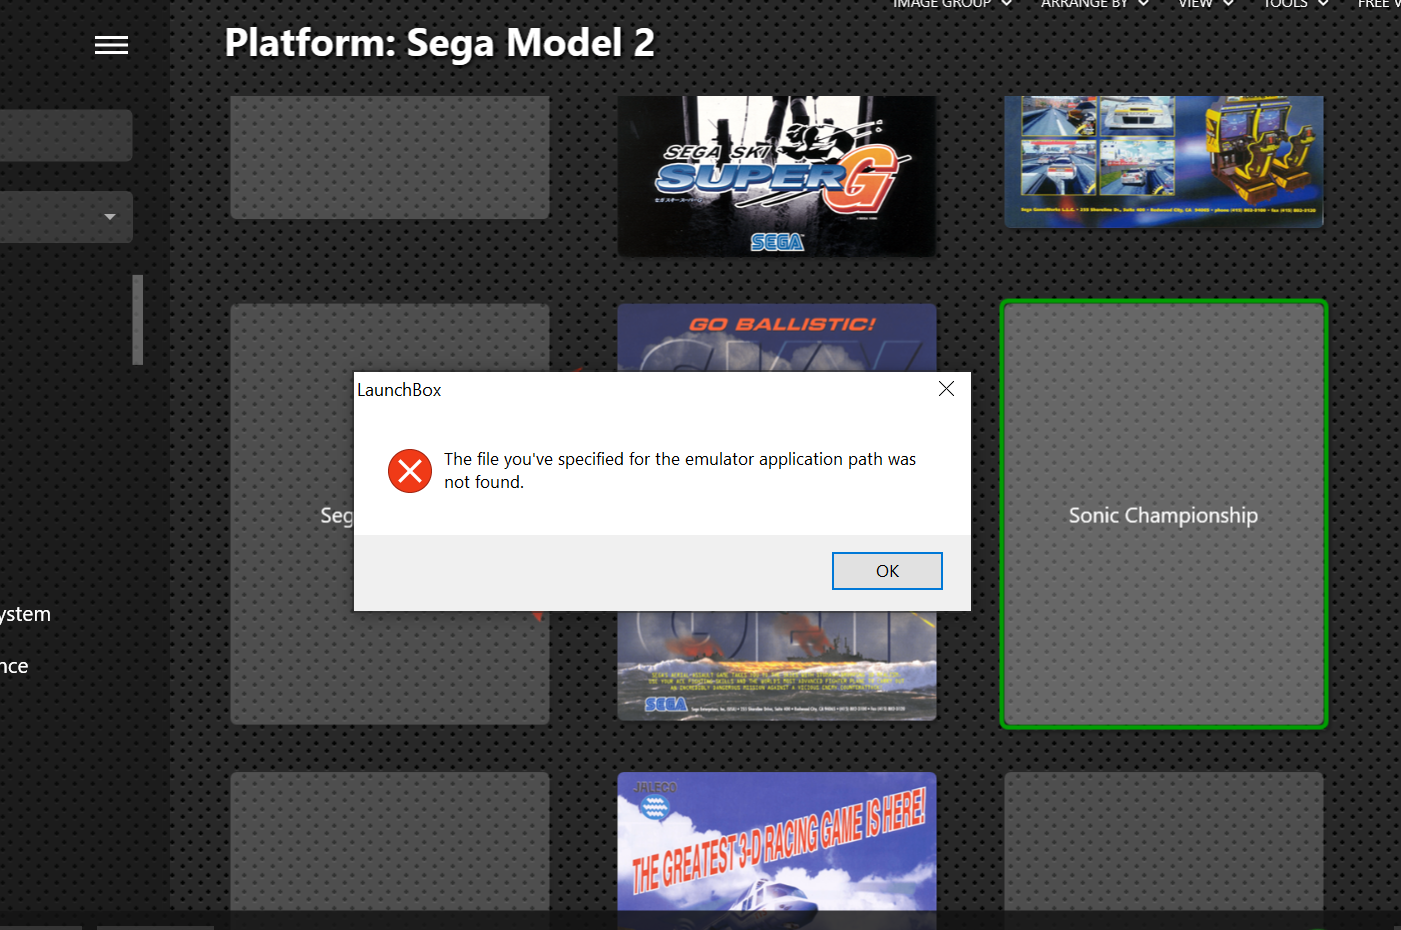Select the Sonic Championship game tile
This screenshot has width=1401, height=930.
coord(1164,514)
